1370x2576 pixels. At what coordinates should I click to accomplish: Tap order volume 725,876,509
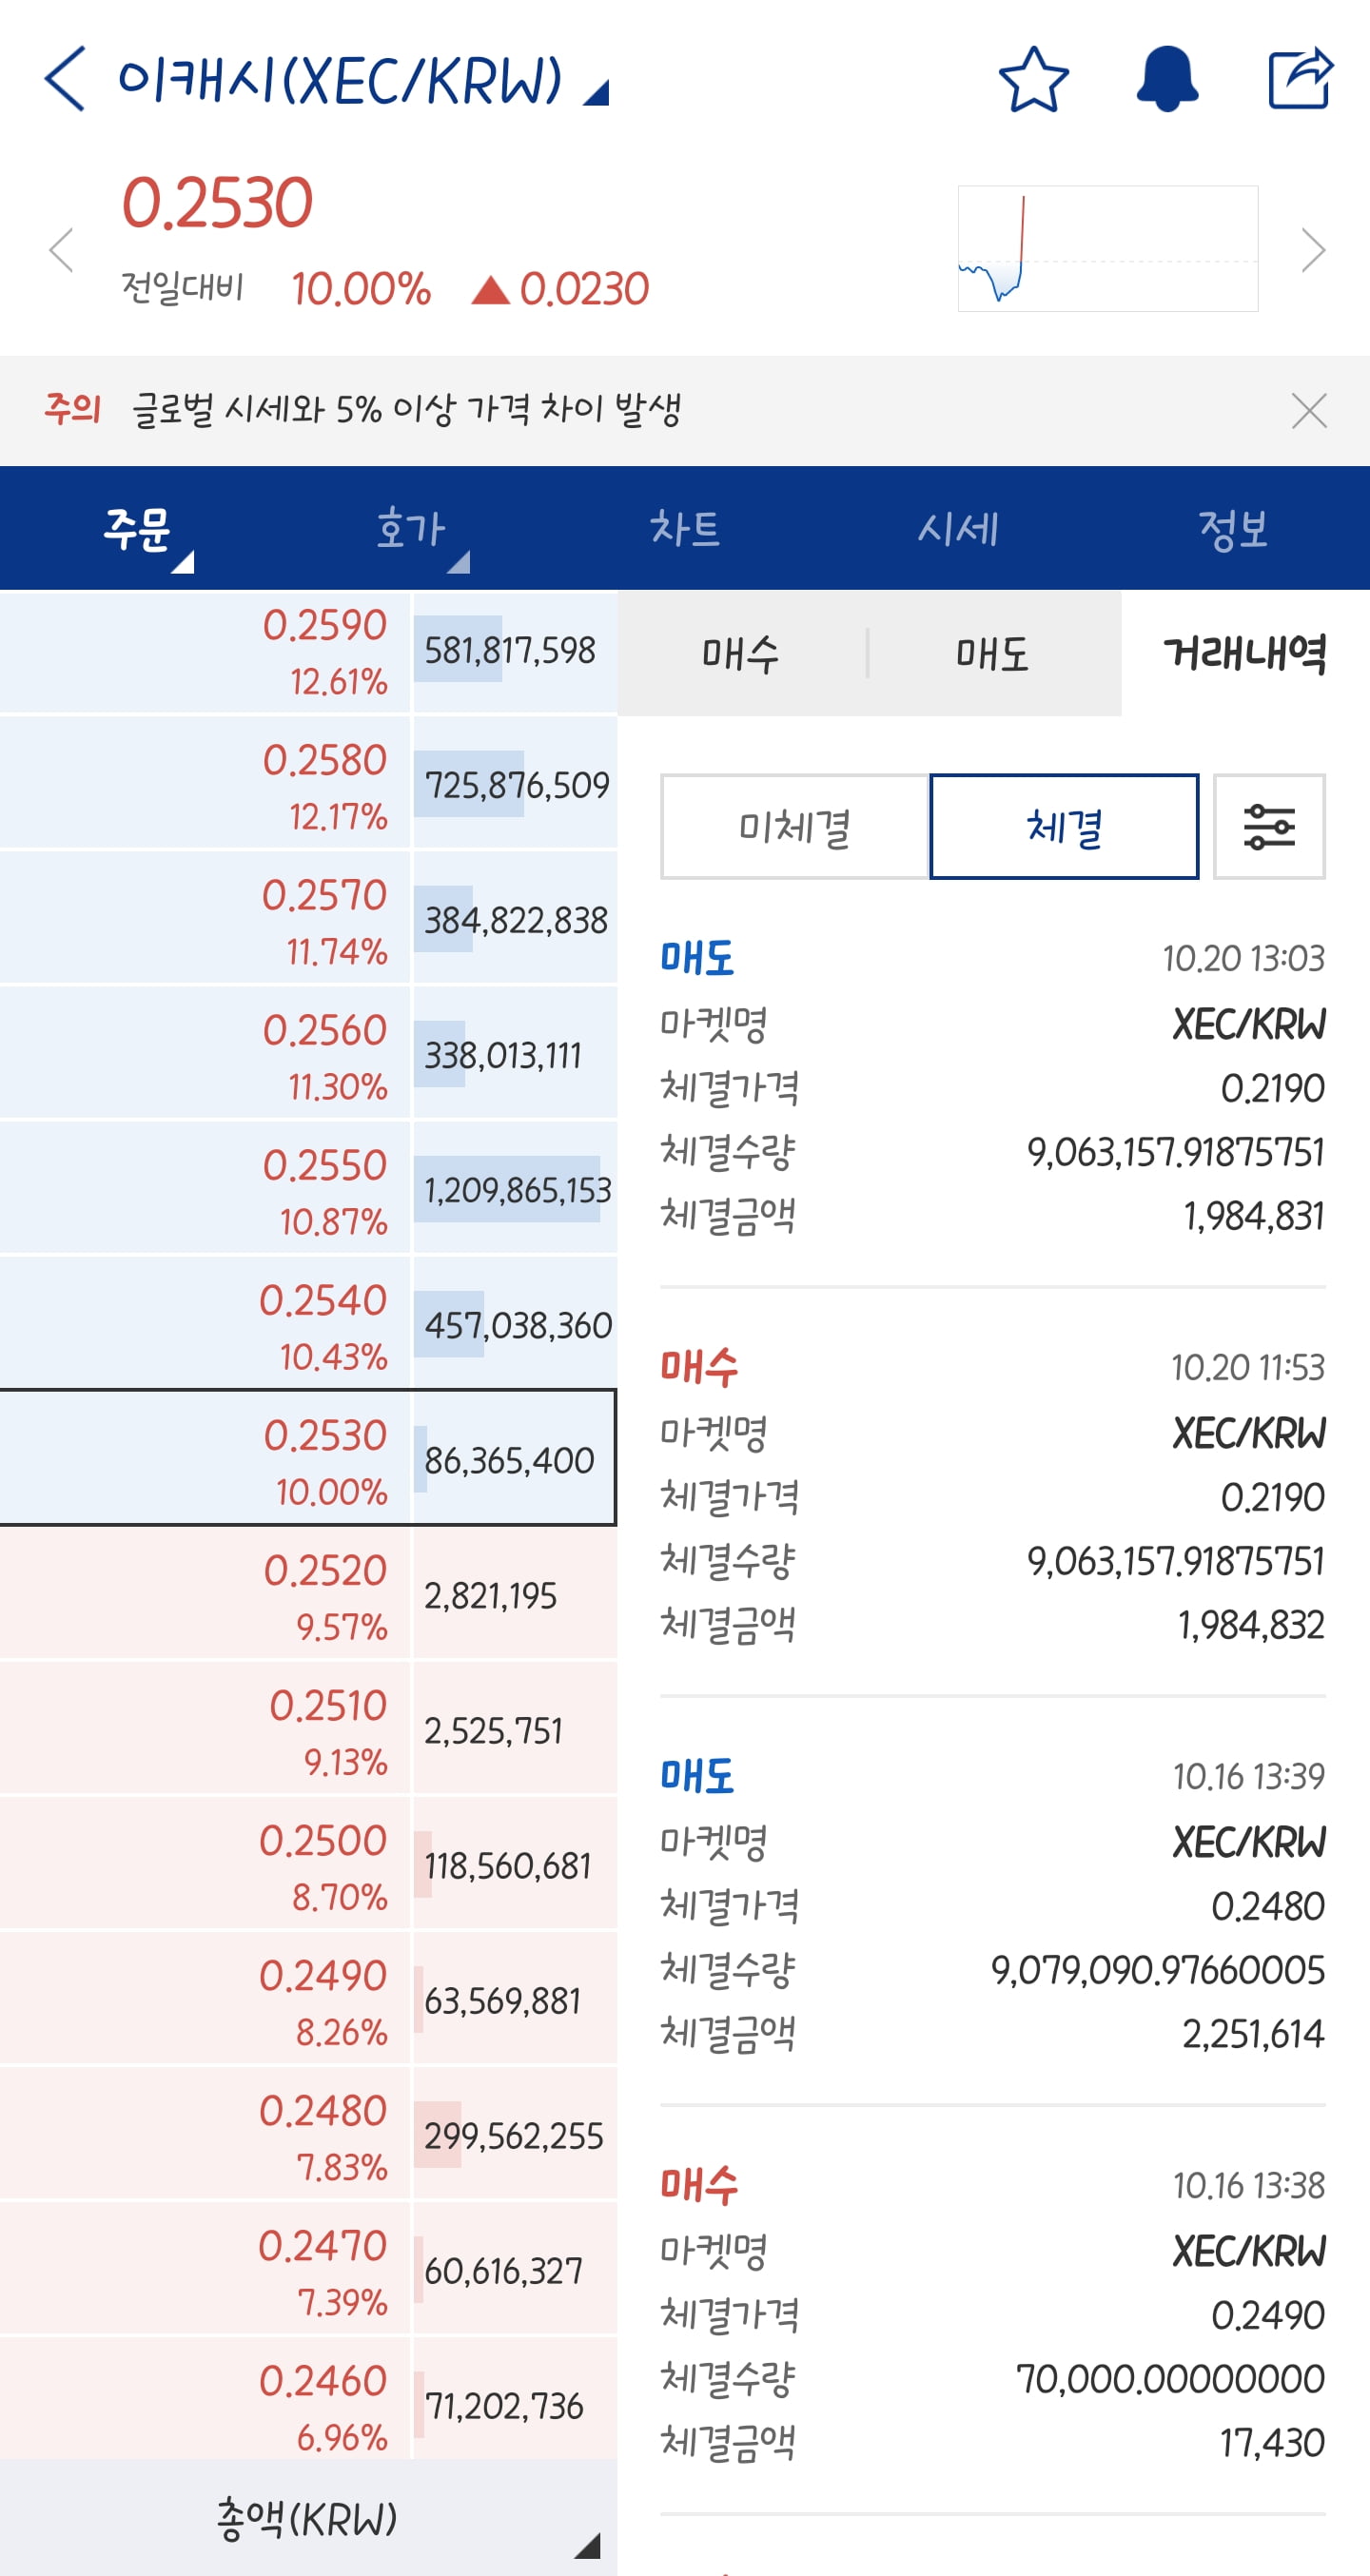516,786
